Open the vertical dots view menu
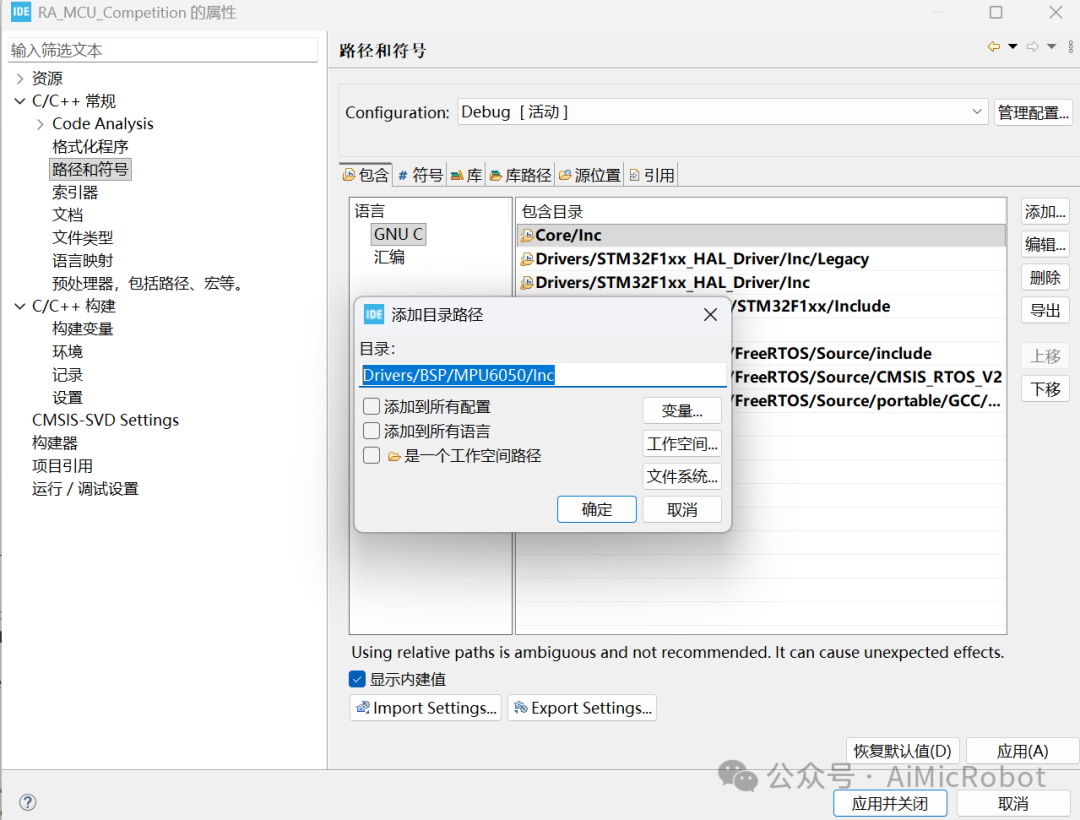The height and width of the screenshot is (820, 1080). pos(1070,47)
